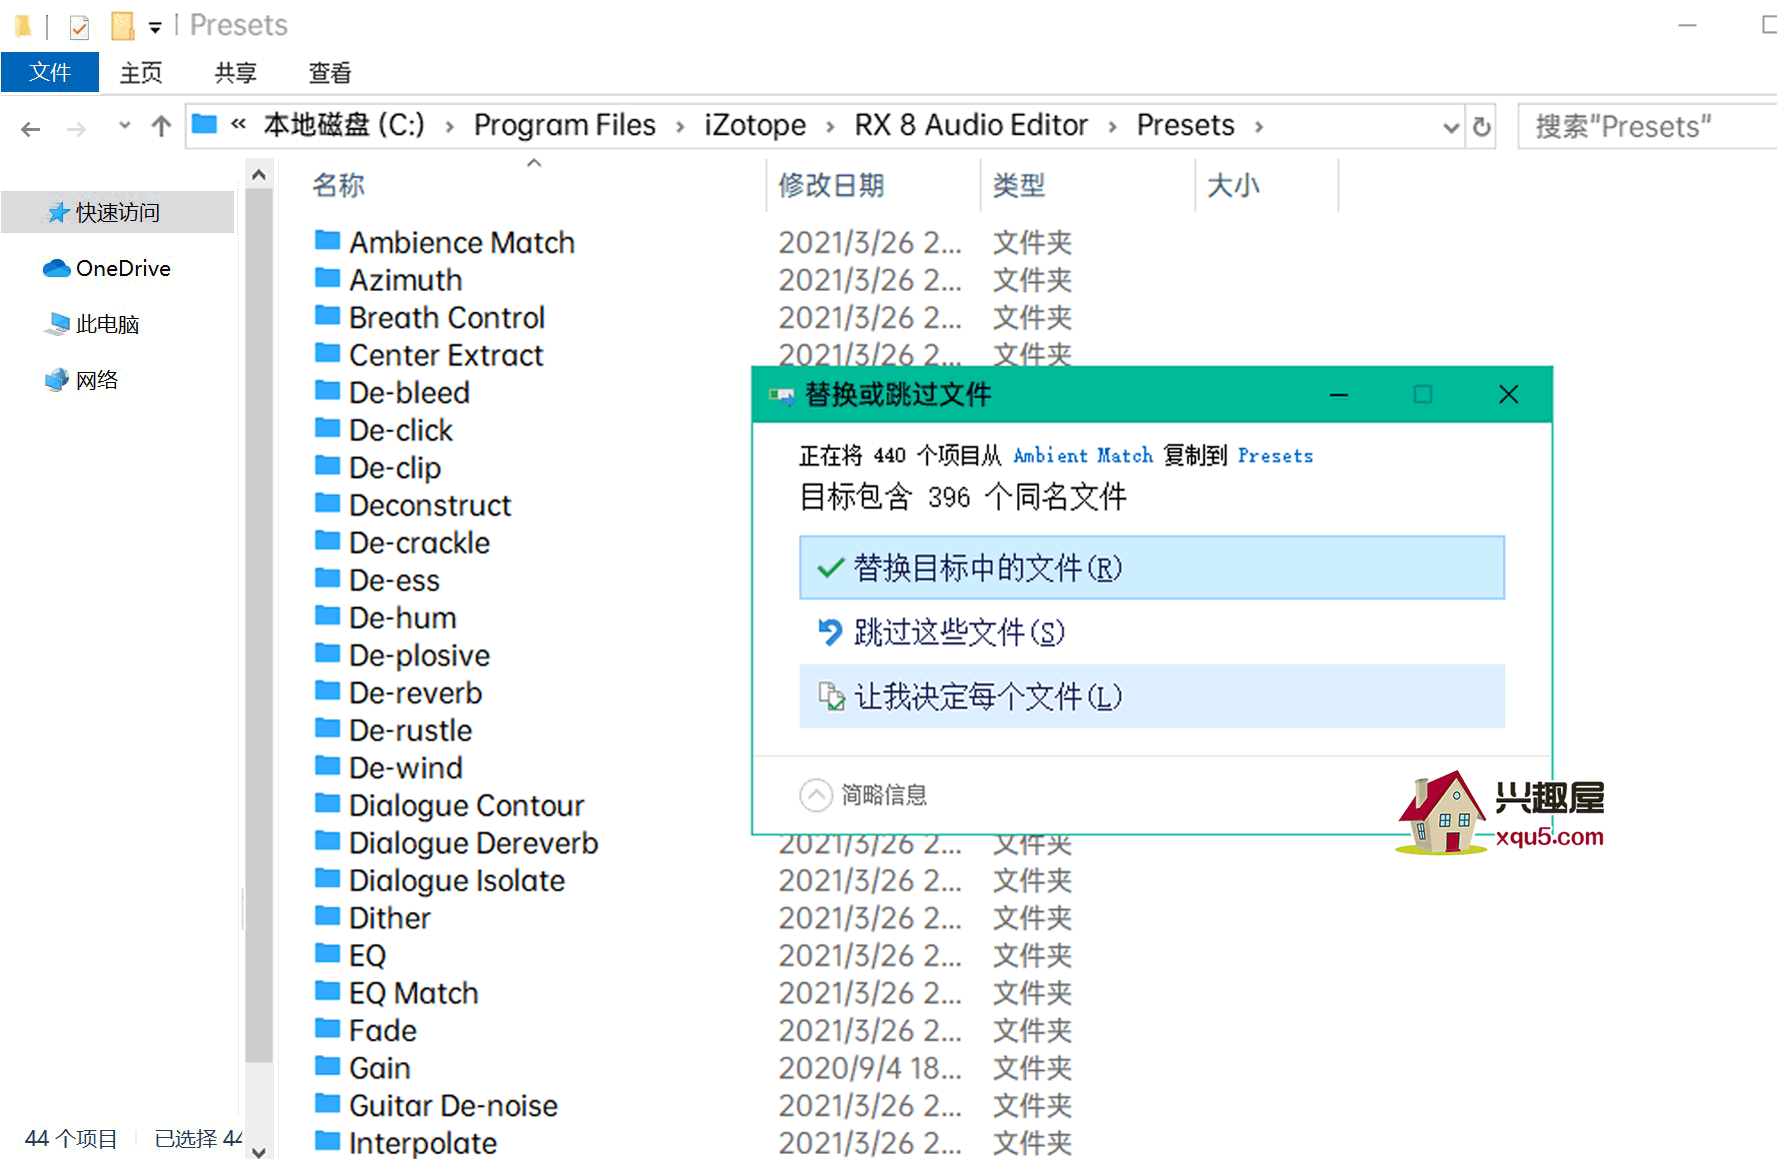Select the Dialogue Isolate folder icon
This screenshot has width=1777, height=1159.
[x=327, y=877]
